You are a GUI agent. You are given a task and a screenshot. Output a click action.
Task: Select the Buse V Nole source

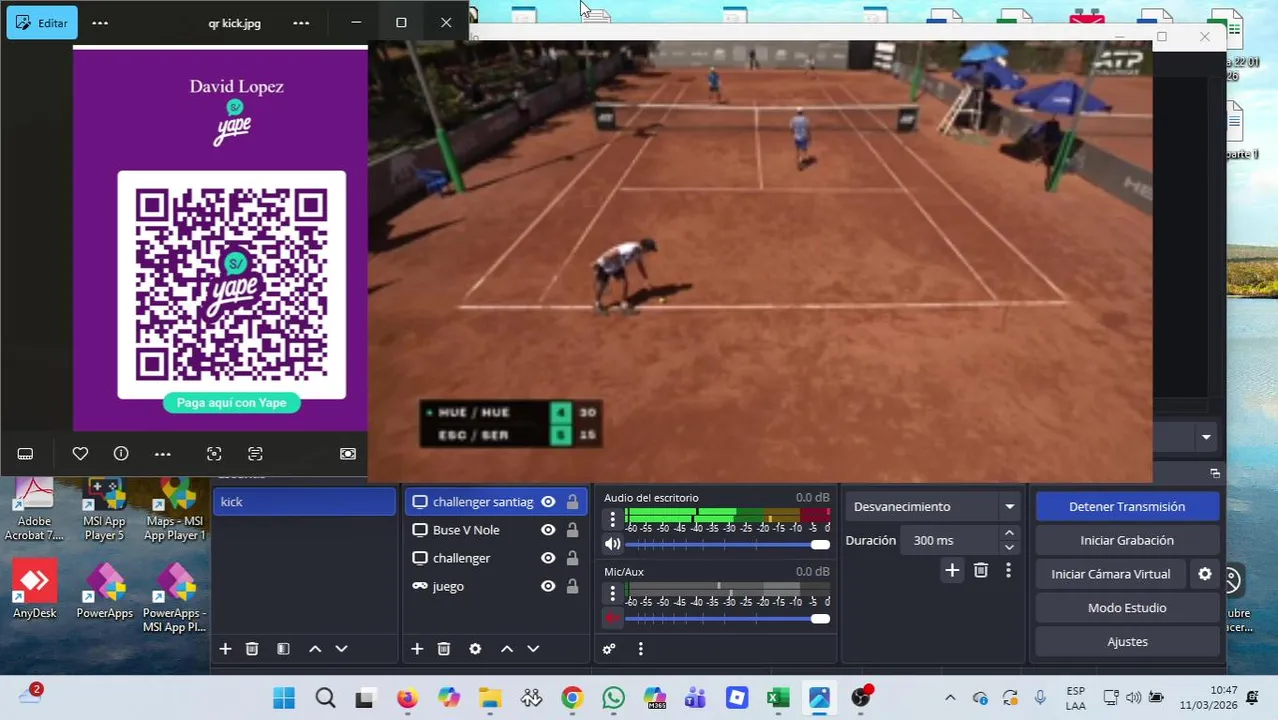click(x=466, y=530)
